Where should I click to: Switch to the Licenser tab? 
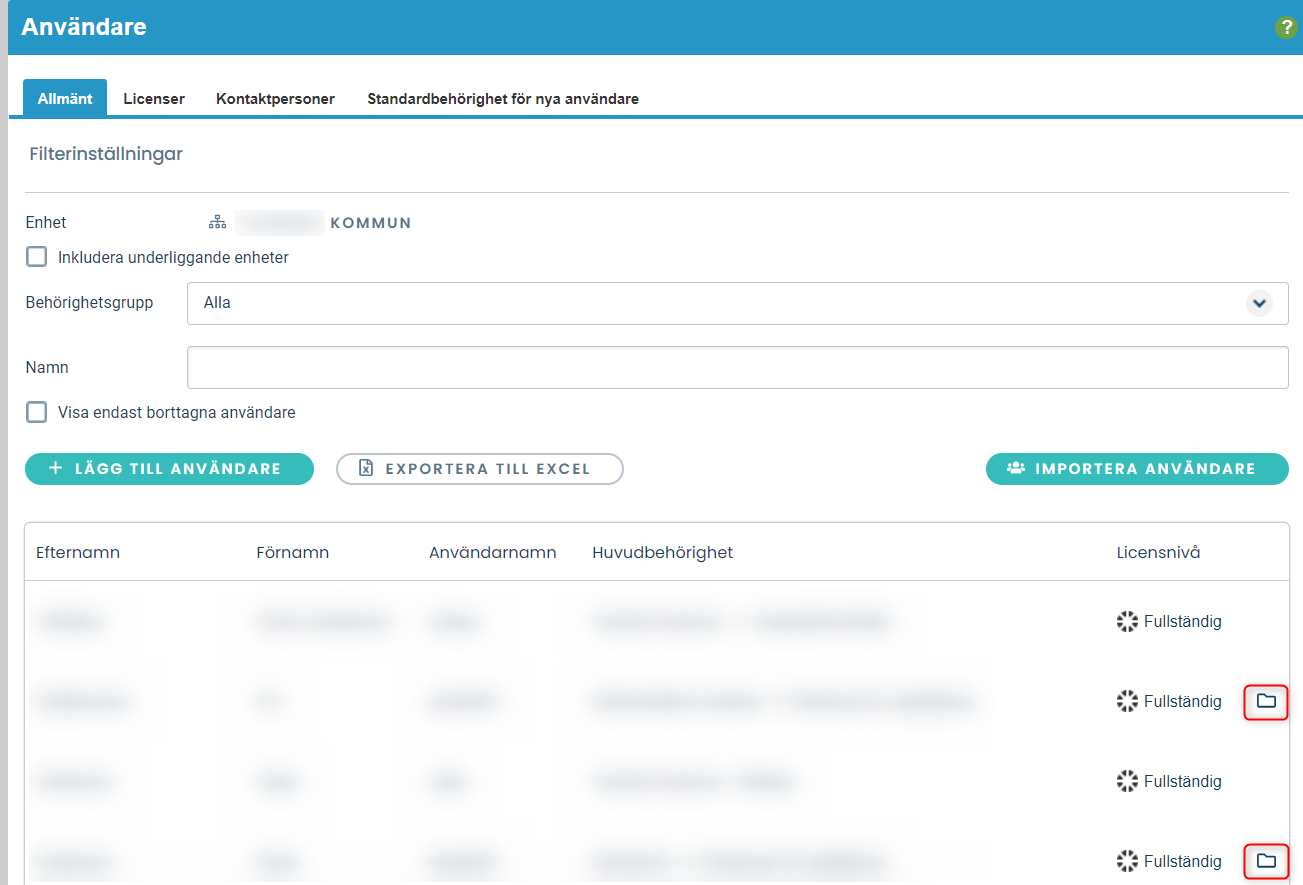pos(154,99)
